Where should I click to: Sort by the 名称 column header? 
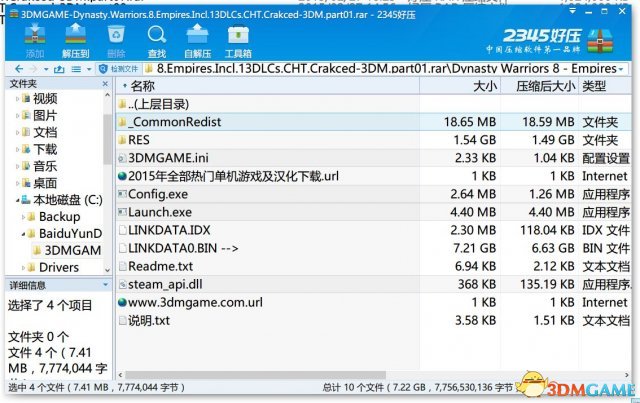point(268,86)
